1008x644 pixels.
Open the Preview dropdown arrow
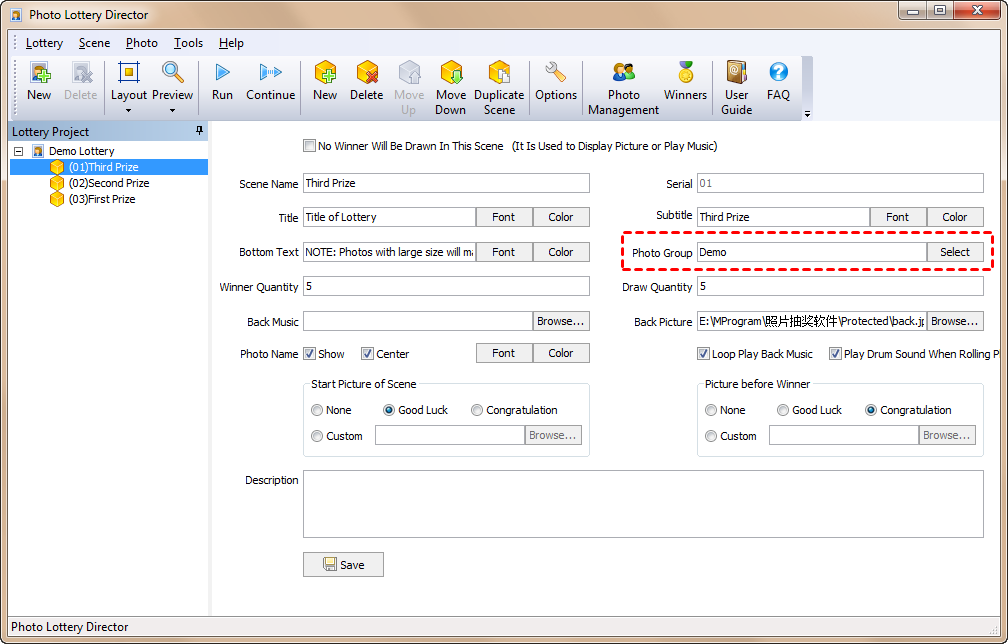pos(172,111)
